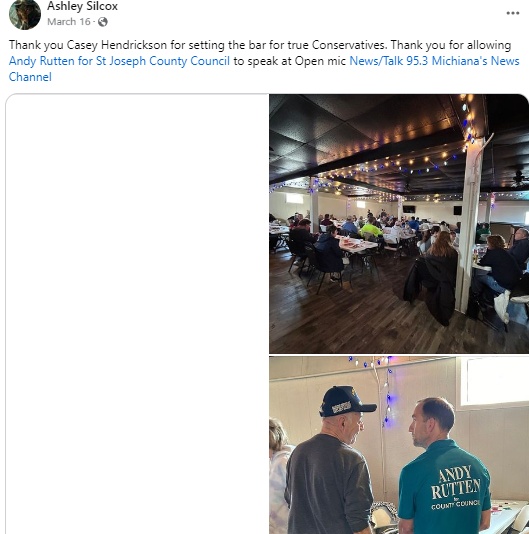
Task: Open the News/Talk 95.3 Michiana's News link
Action: (x=434, y=61)
